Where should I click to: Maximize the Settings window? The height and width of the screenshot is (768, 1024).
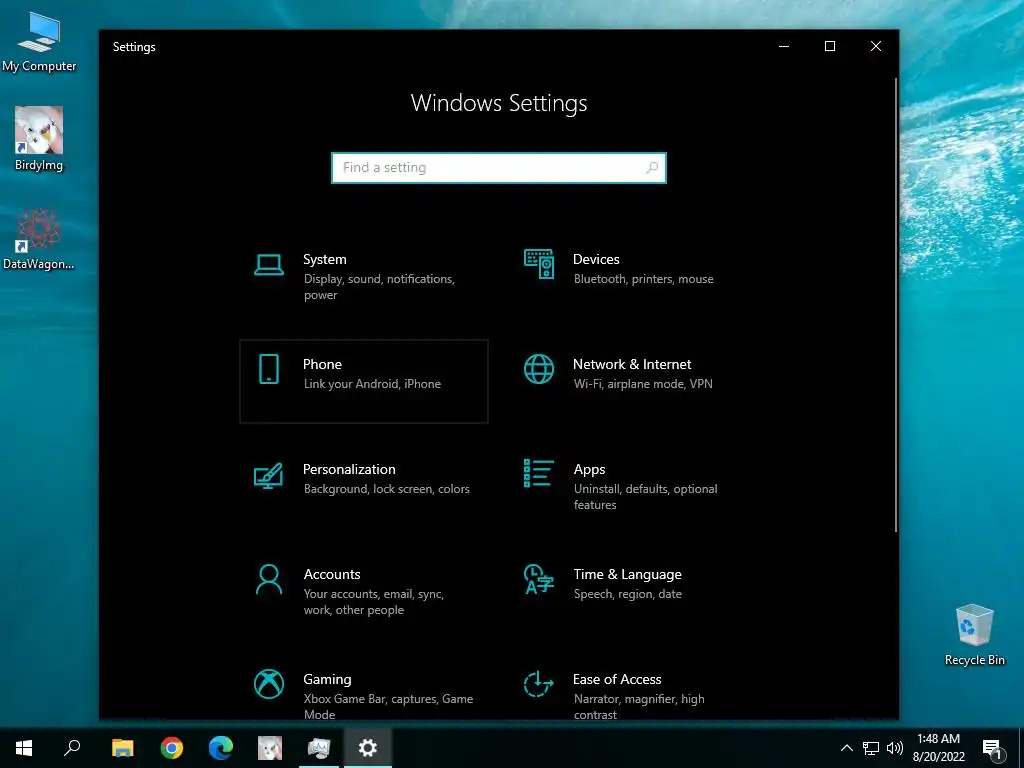[x=829, y=46]
